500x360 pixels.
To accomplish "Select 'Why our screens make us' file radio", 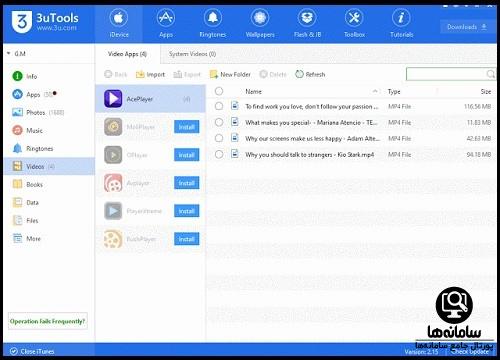I will click(x=219, y=138).
